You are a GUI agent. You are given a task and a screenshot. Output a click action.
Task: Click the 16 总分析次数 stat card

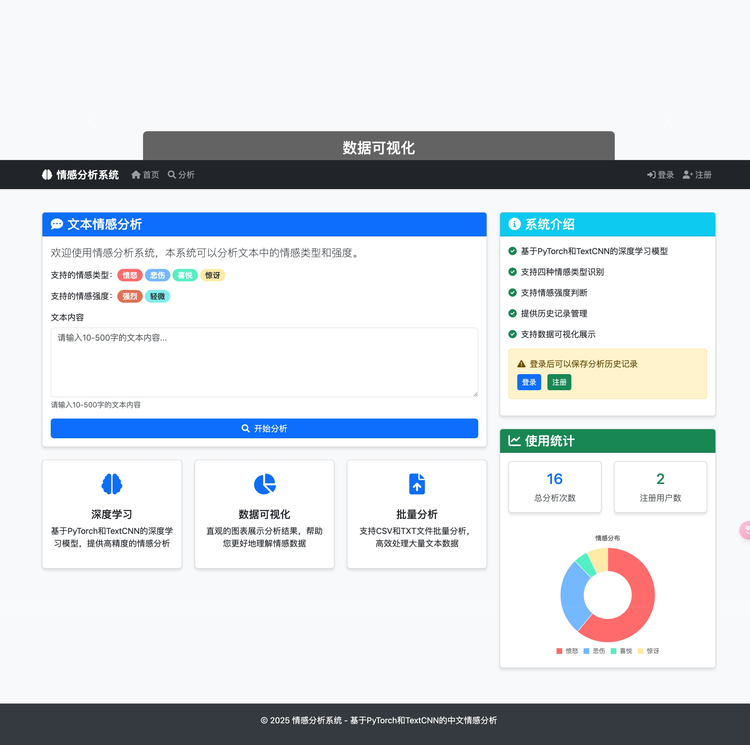555,487
